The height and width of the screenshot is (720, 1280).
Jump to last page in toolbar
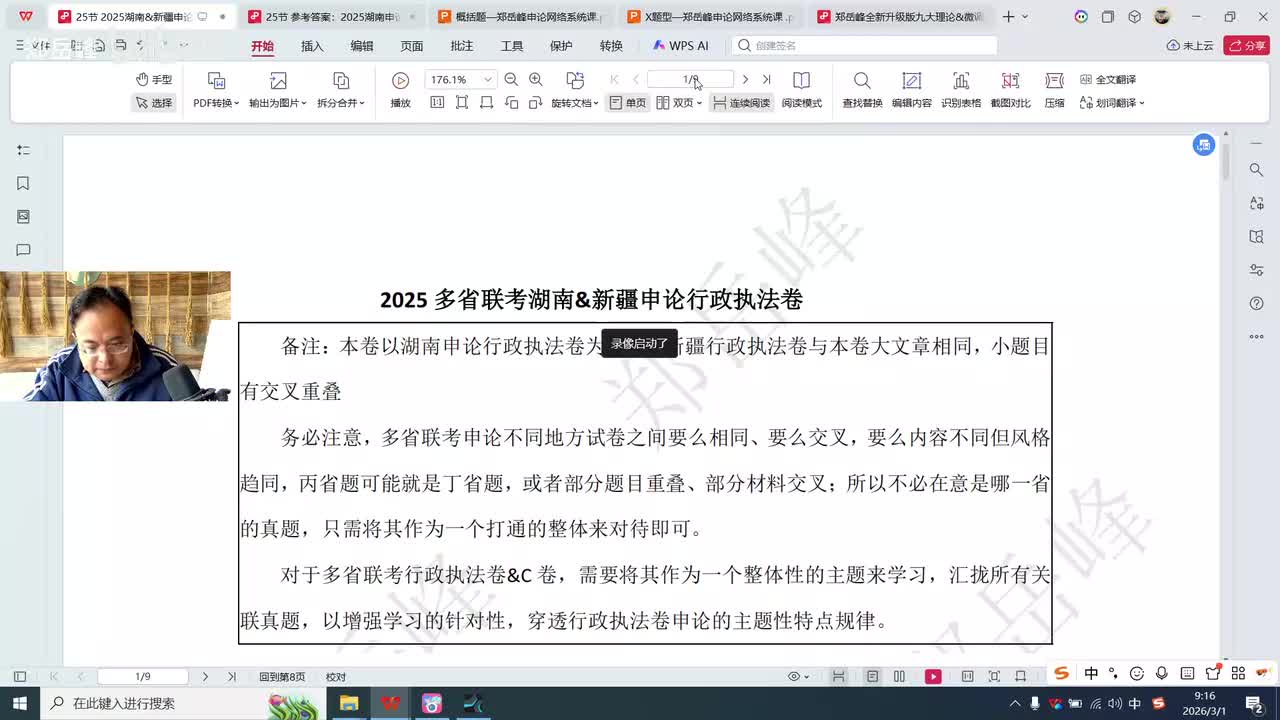pyautogui.click(x=766, y=79)
